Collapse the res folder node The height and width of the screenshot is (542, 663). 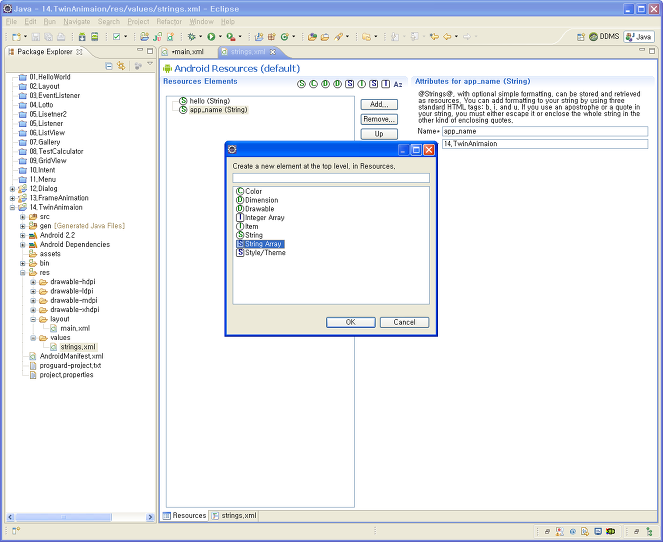(23, 273)
